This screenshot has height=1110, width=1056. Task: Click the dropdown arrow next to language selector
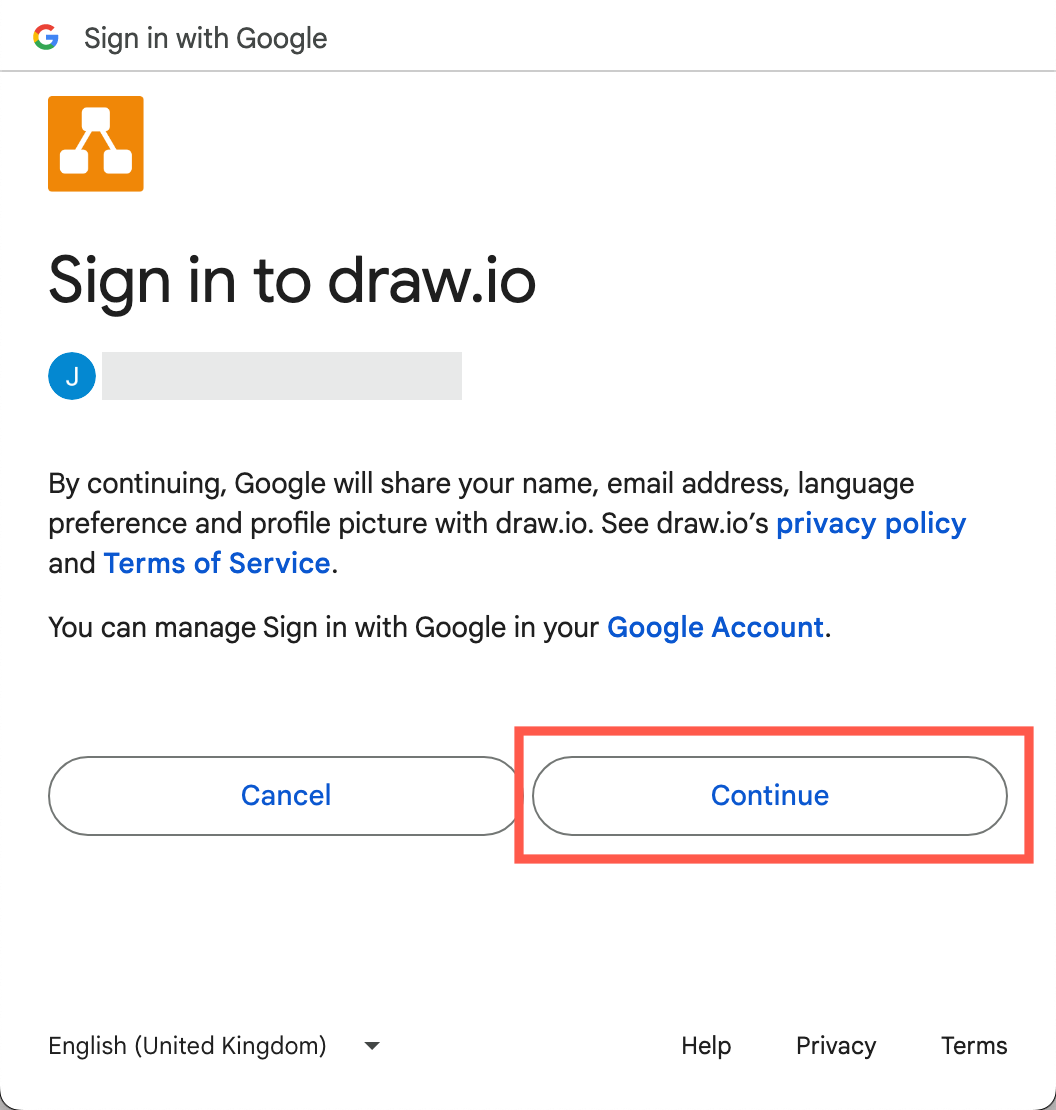coord(371,1045)
